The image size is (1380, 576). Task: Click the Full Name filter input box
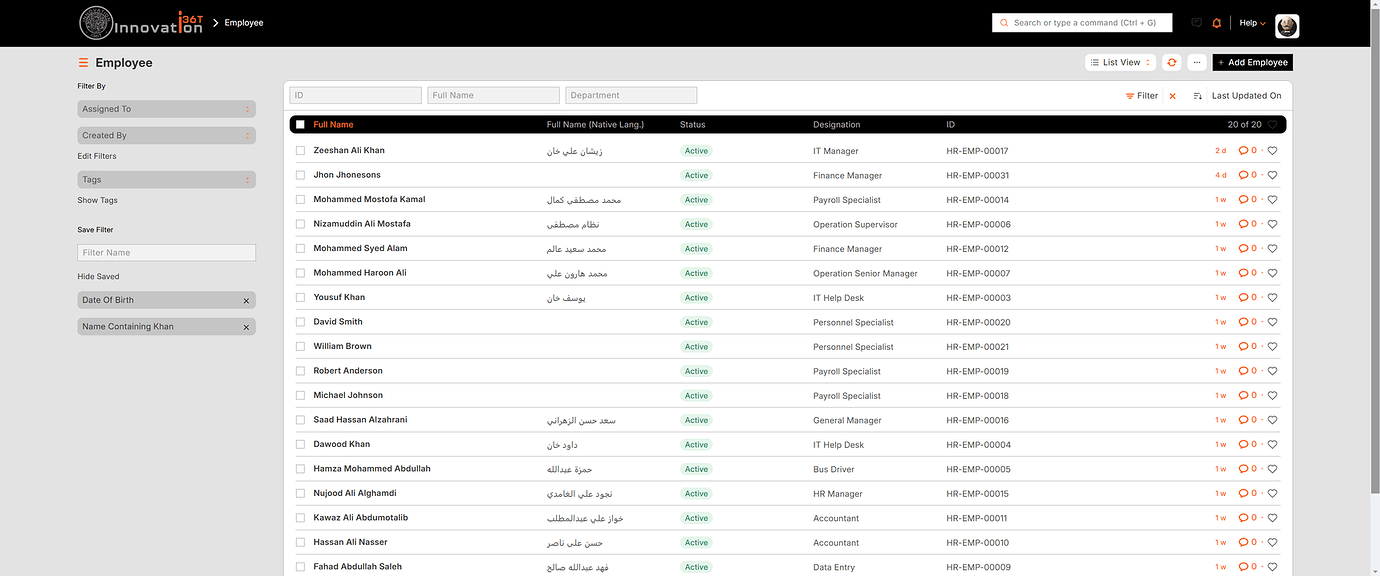[493, 94]
